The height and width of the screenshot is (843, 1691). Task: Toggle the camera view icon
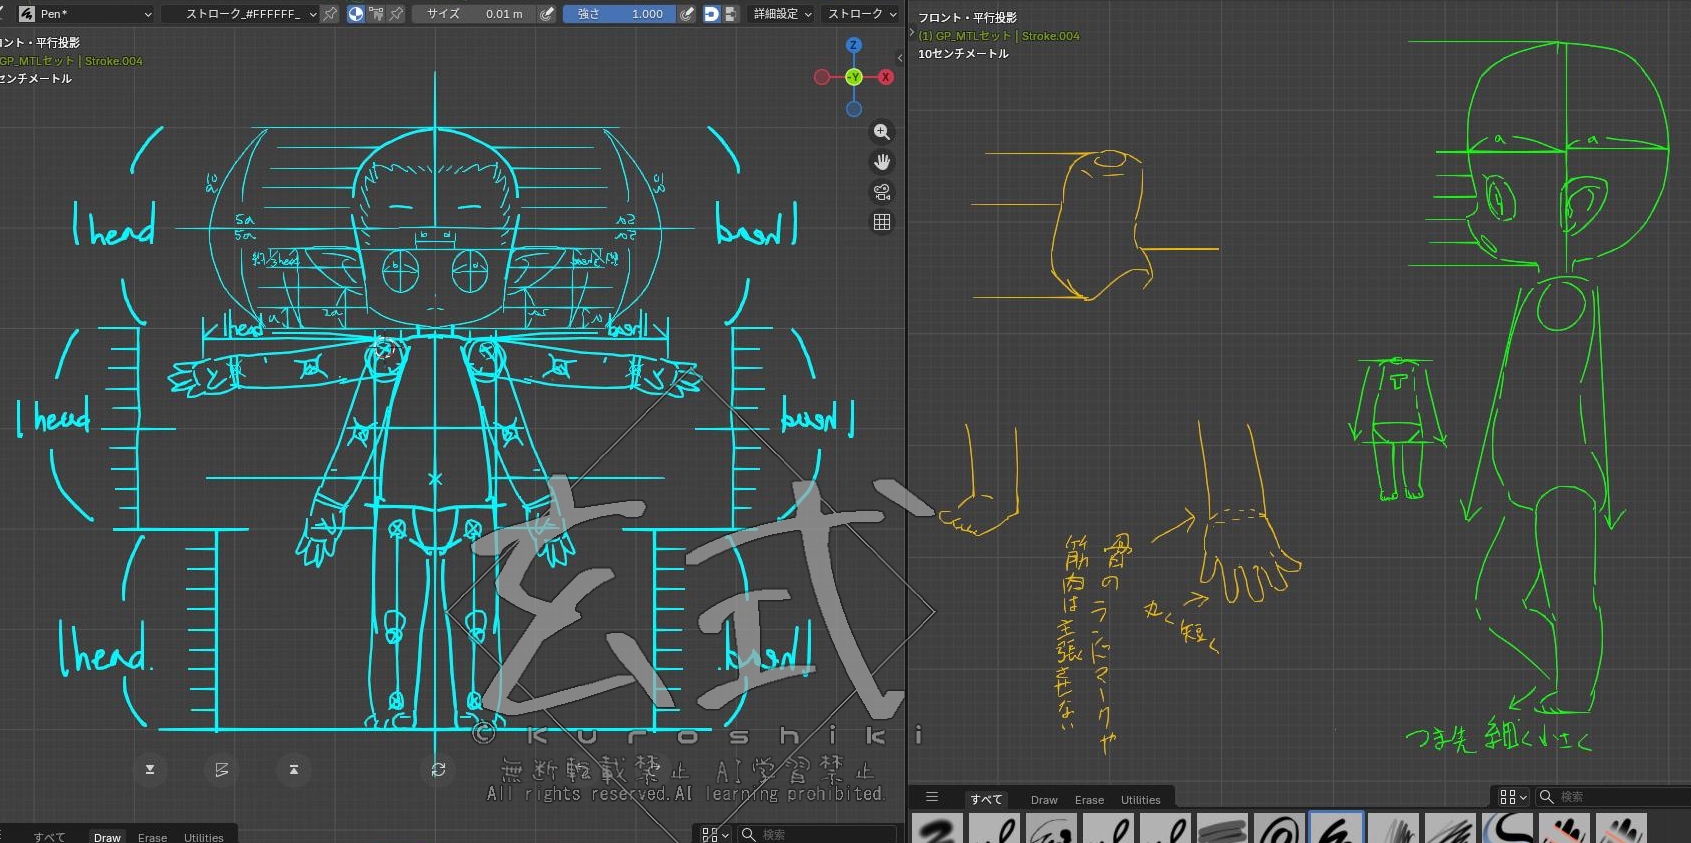click(x=881, y=192)
